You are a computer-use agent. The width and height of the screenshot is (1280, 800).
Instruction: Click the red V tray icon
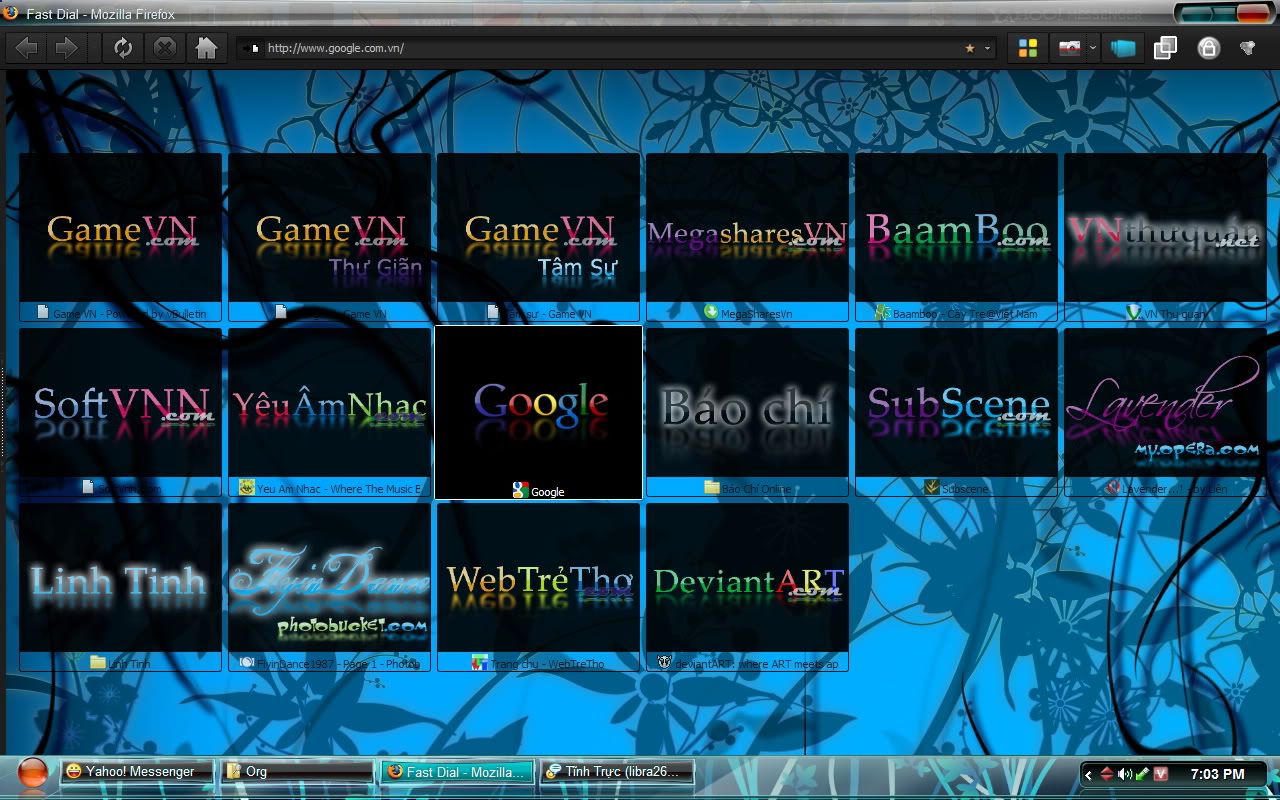coord(1161,774)
